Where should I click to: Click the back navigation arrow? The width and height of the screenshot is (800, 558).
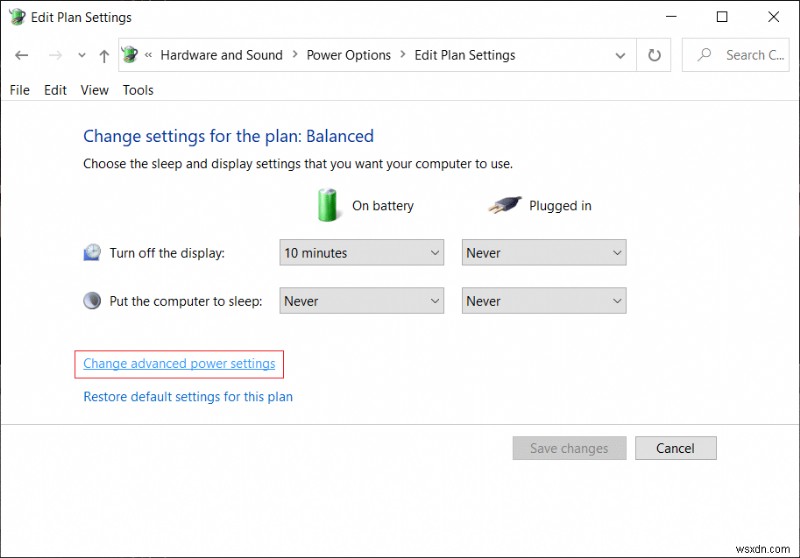click(23, 56)
